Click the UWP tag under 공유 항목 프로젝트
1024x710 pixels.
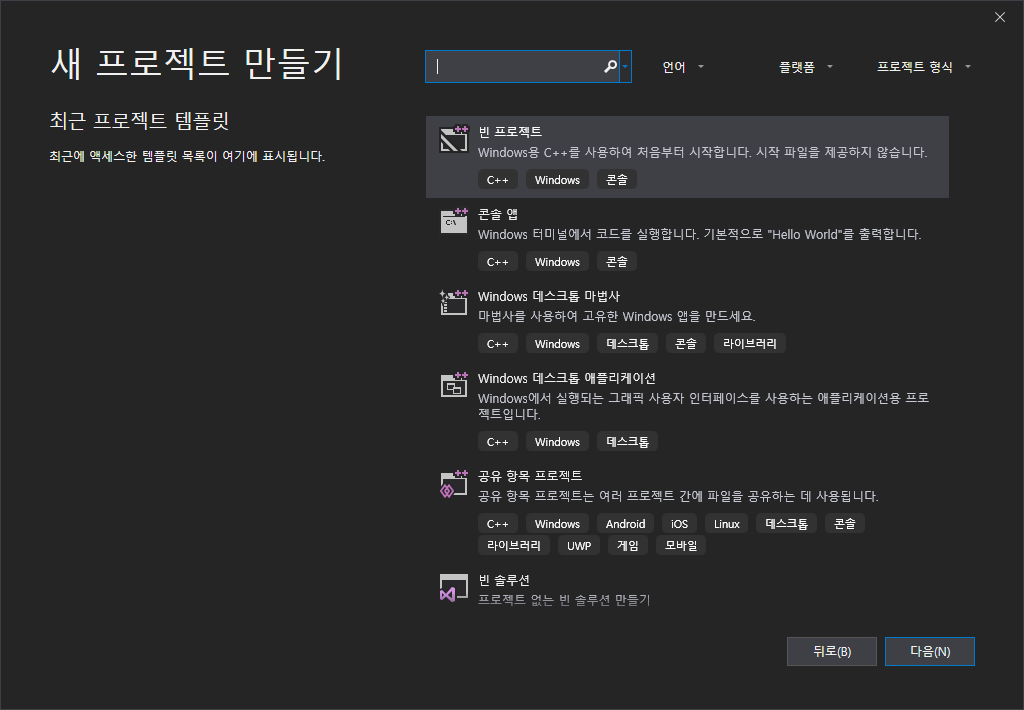[579, 545]
